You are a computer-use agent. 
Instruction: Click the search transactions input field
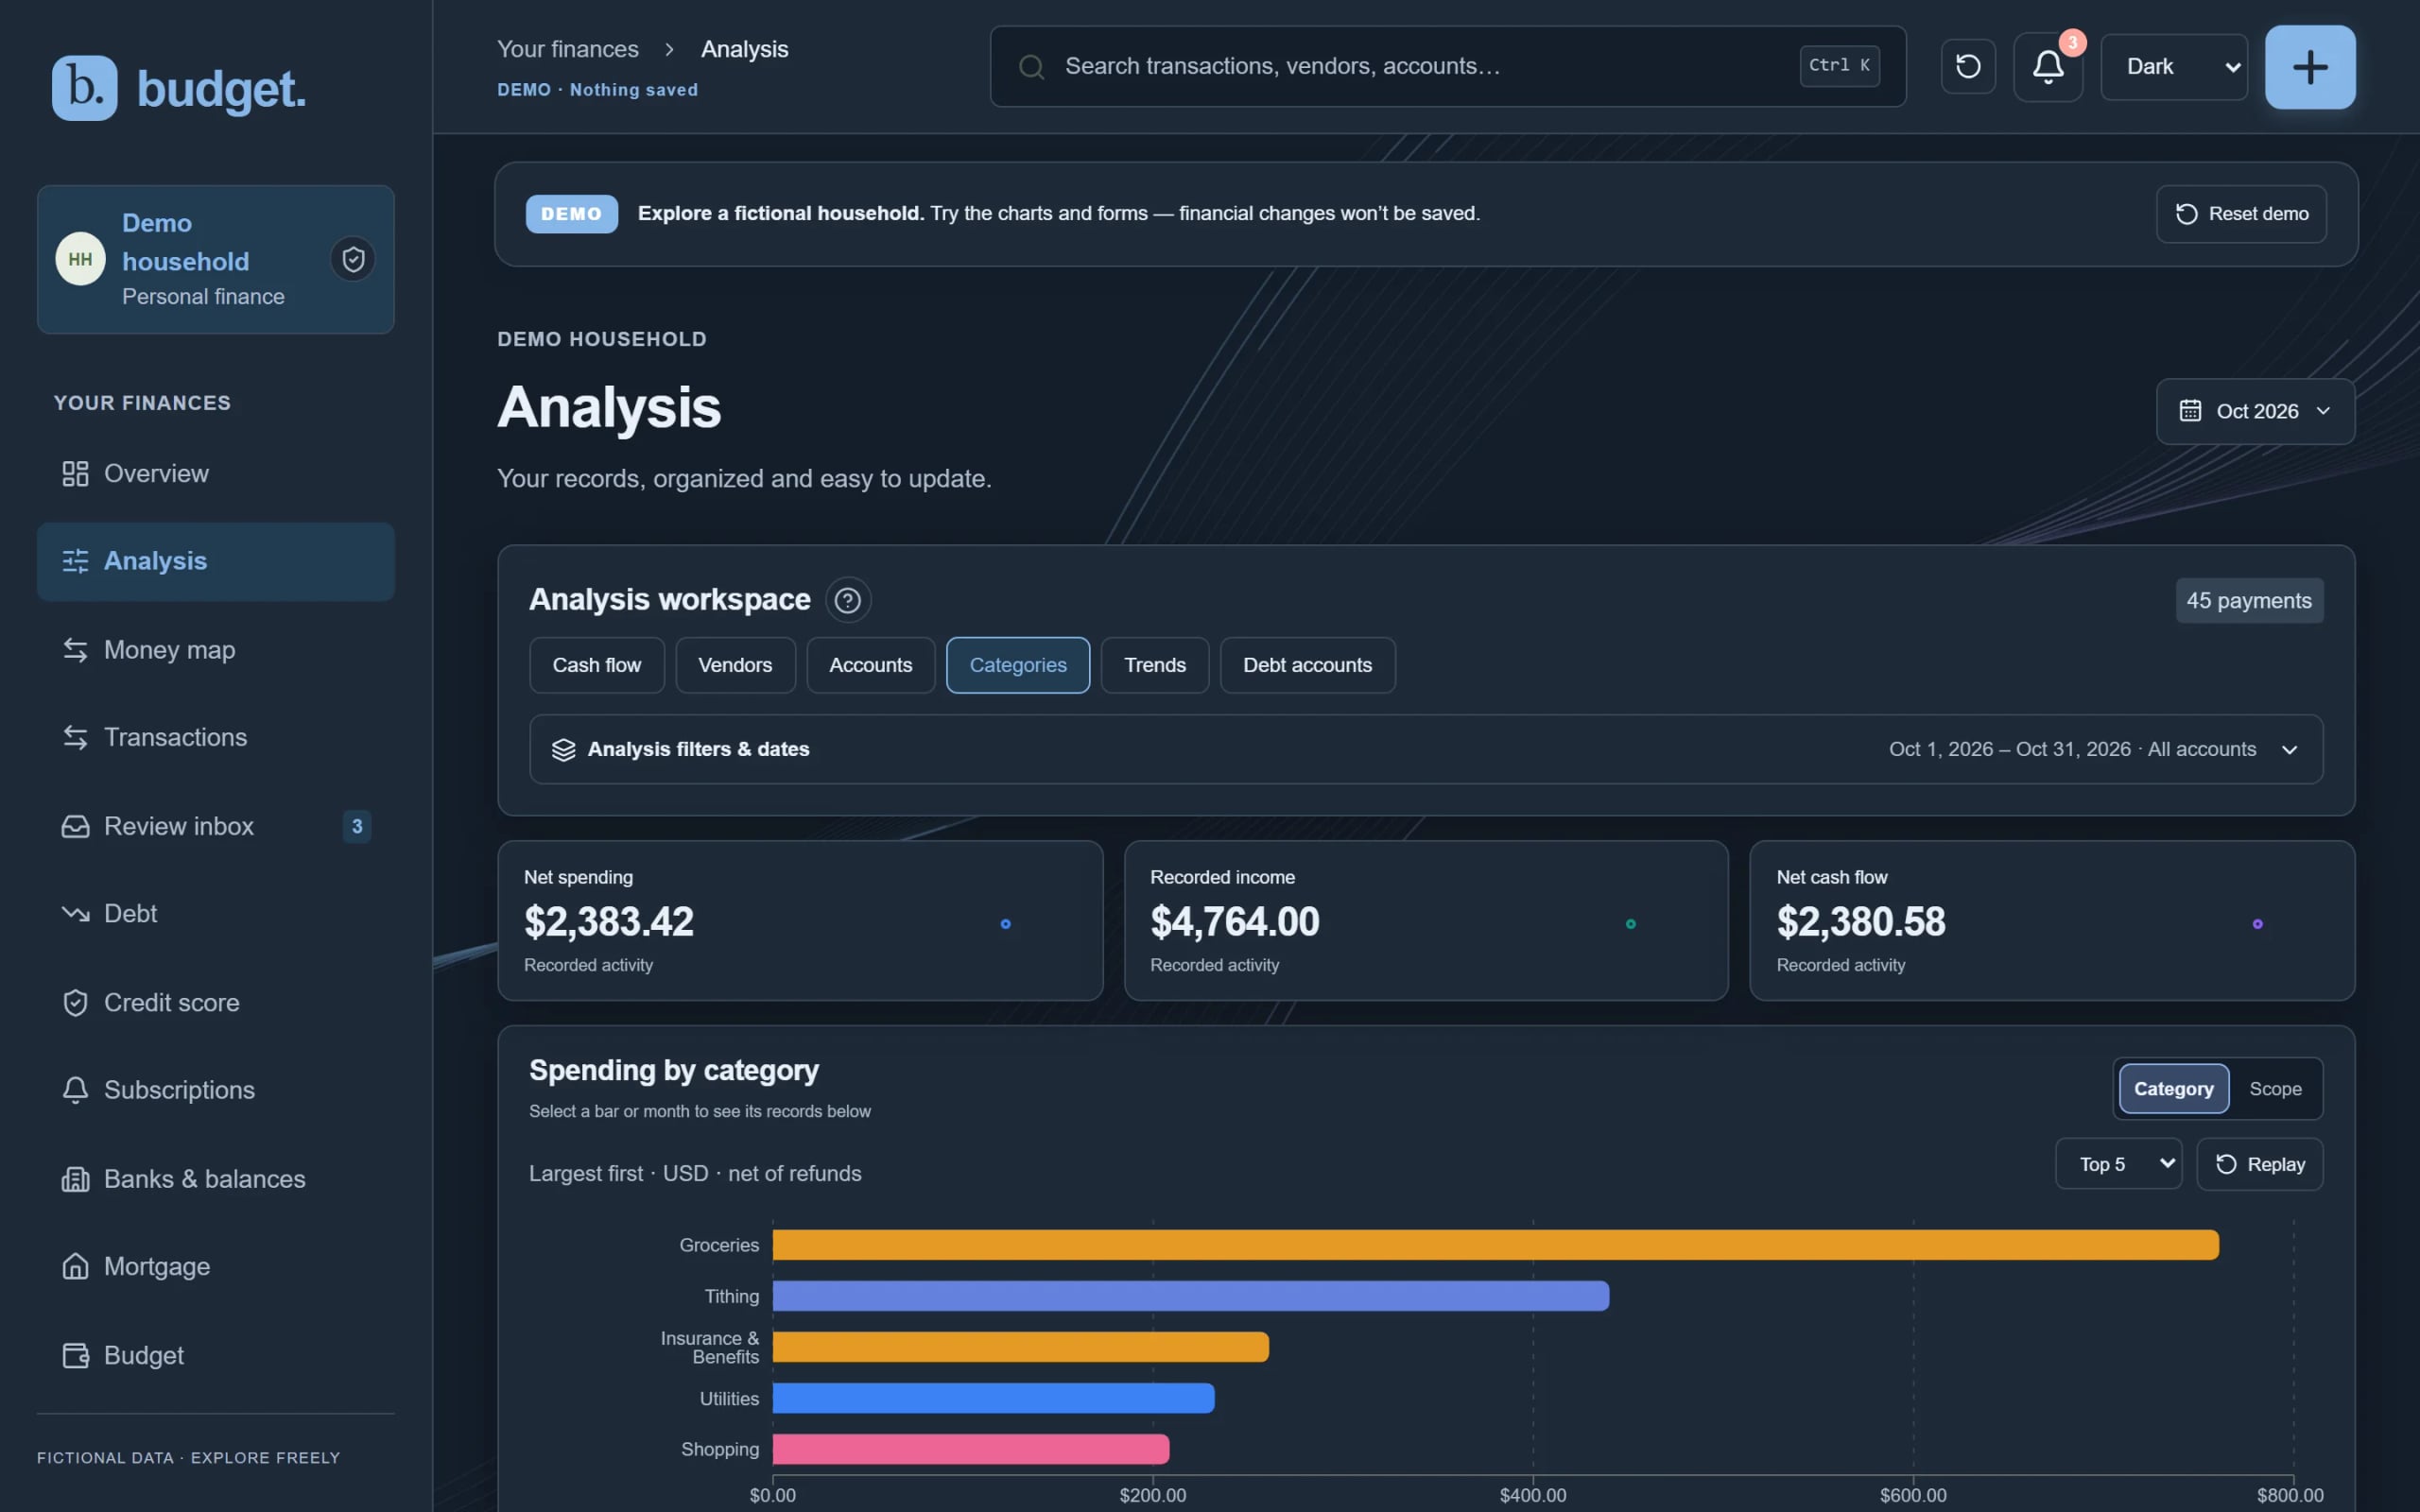1447,67
